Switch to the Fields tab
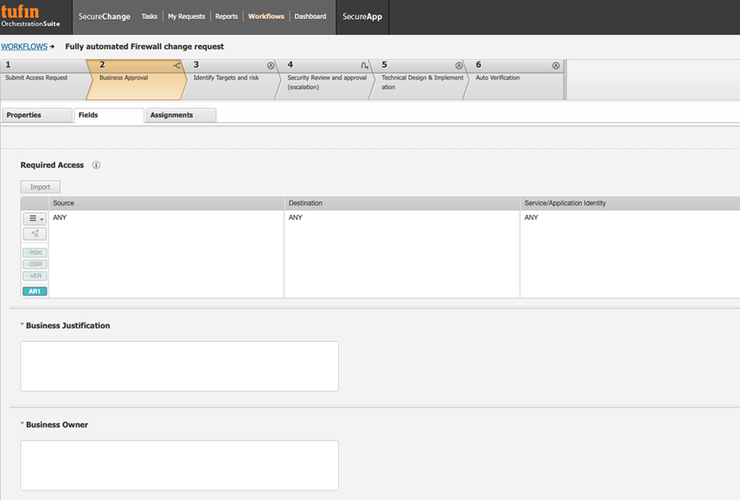Screen dimensions: 740x500 tap(109, 115)
